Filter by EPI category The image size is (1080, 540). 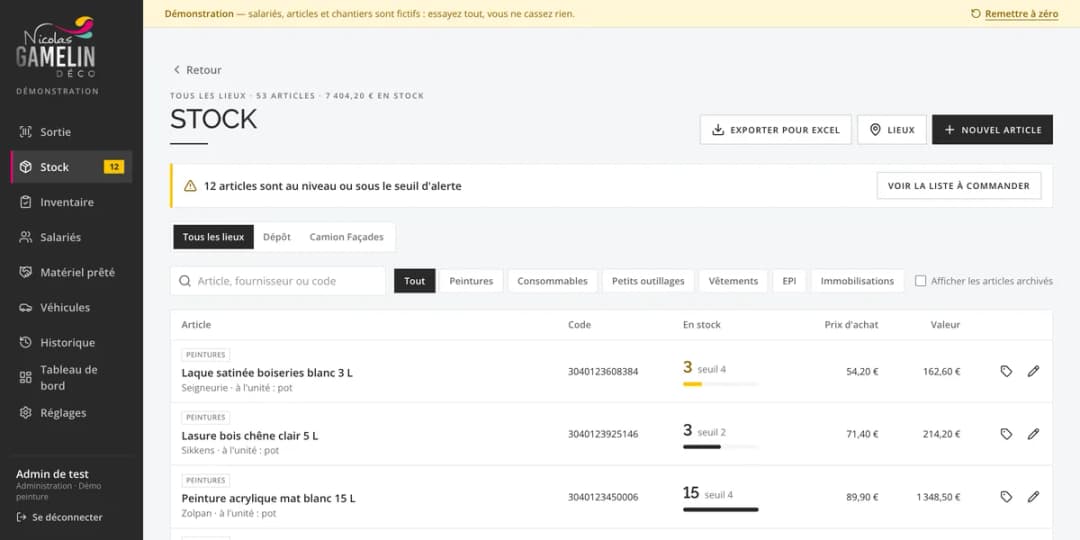tap(789, 281)
